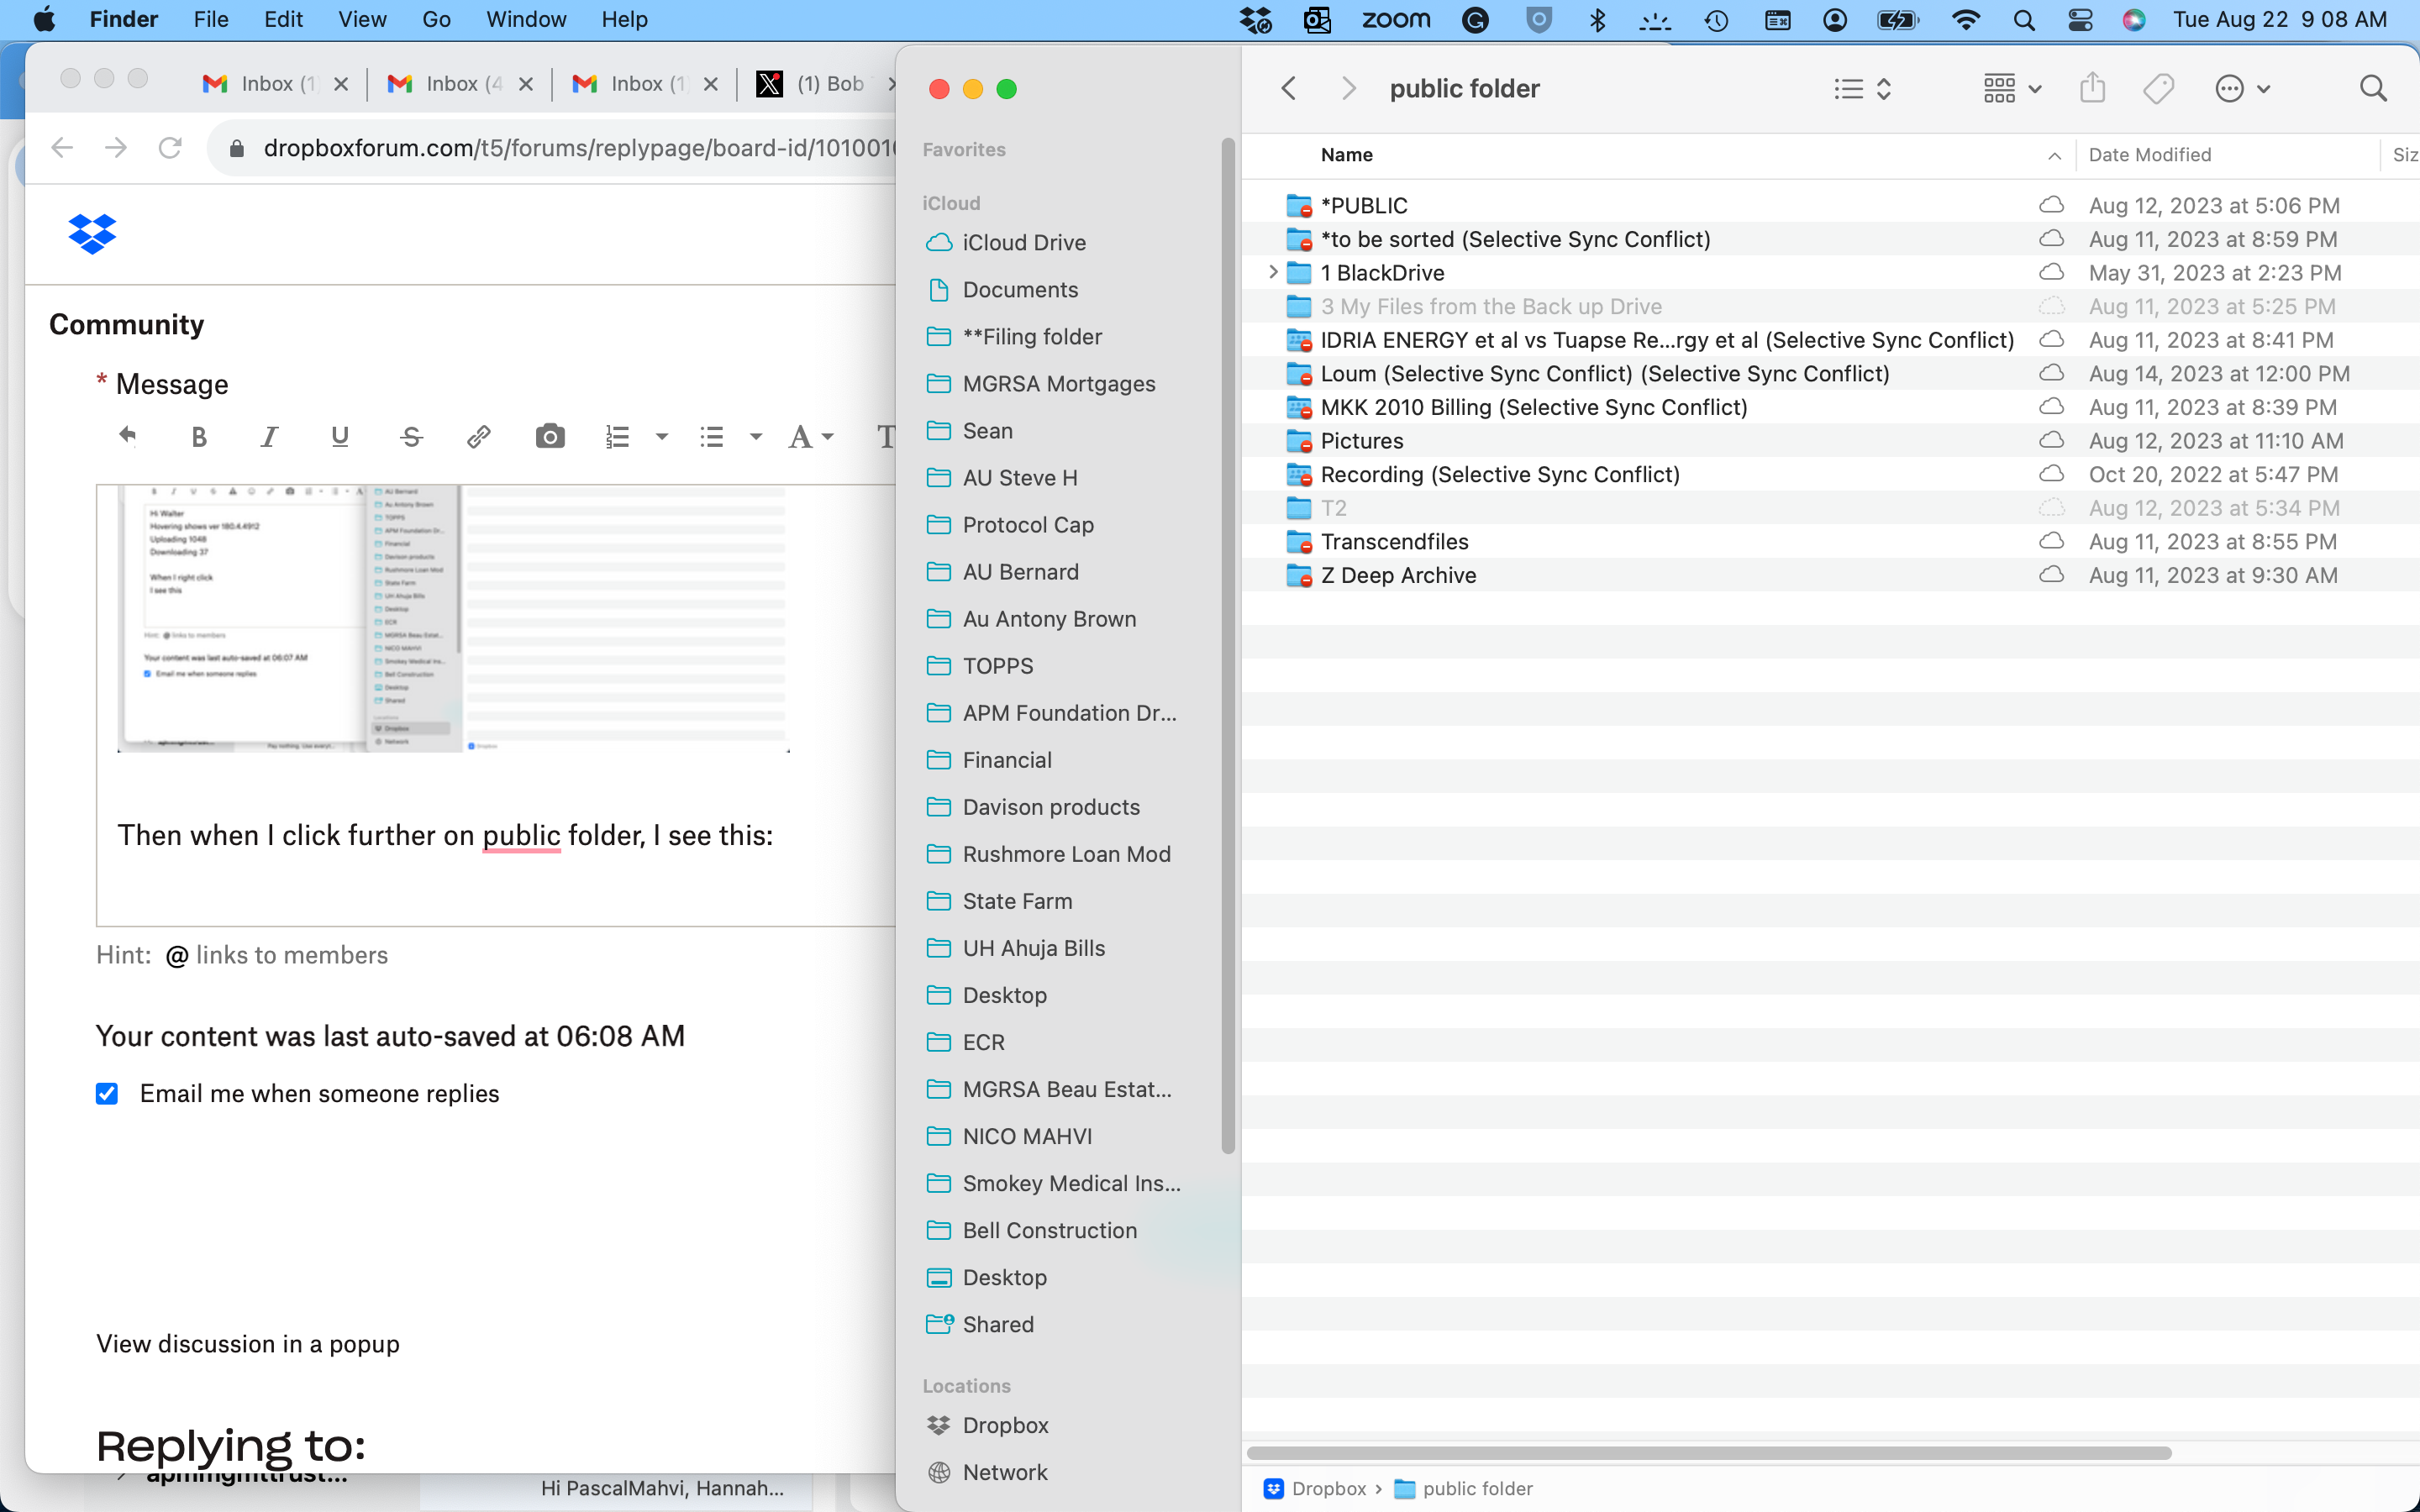Expand the 1 BlackDrive folder chevron

[1272, 272]
